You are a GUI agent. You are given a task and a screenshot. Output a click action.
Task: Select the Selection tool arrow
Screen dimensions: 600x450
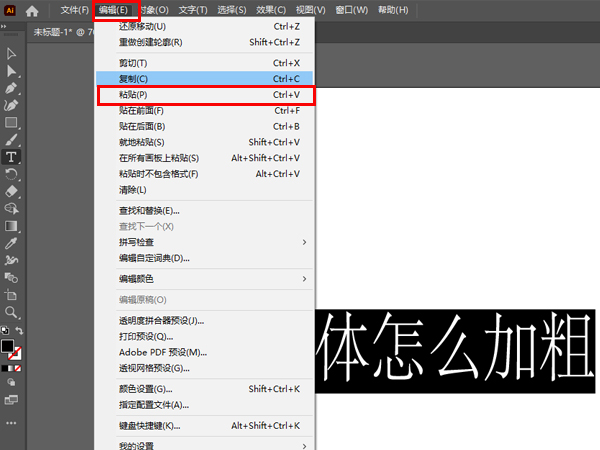coord(12,54)
